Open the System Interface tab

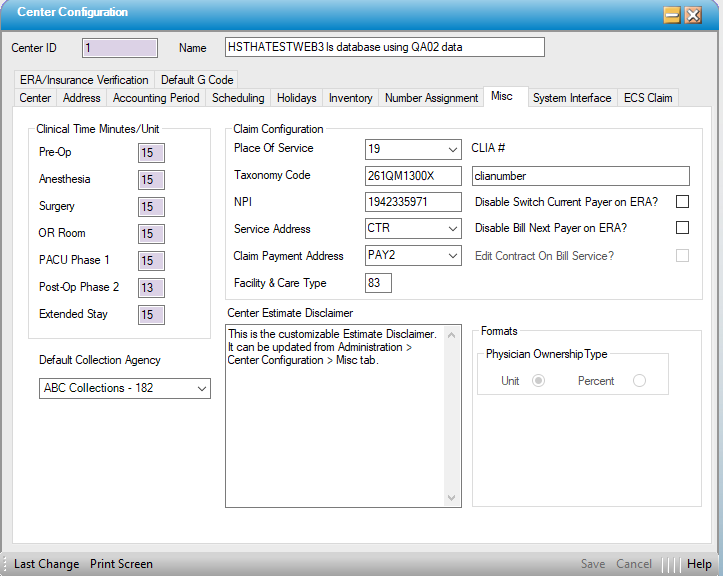coord(572,98)
